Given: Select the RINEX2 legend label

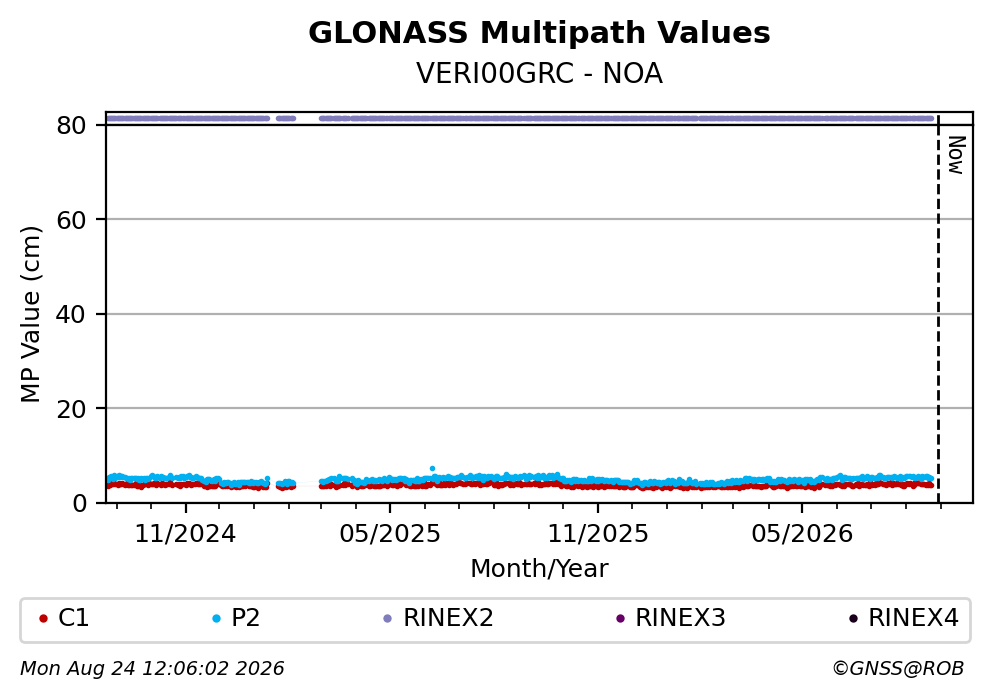Looking at the screenshot, I should coord(448,618).
